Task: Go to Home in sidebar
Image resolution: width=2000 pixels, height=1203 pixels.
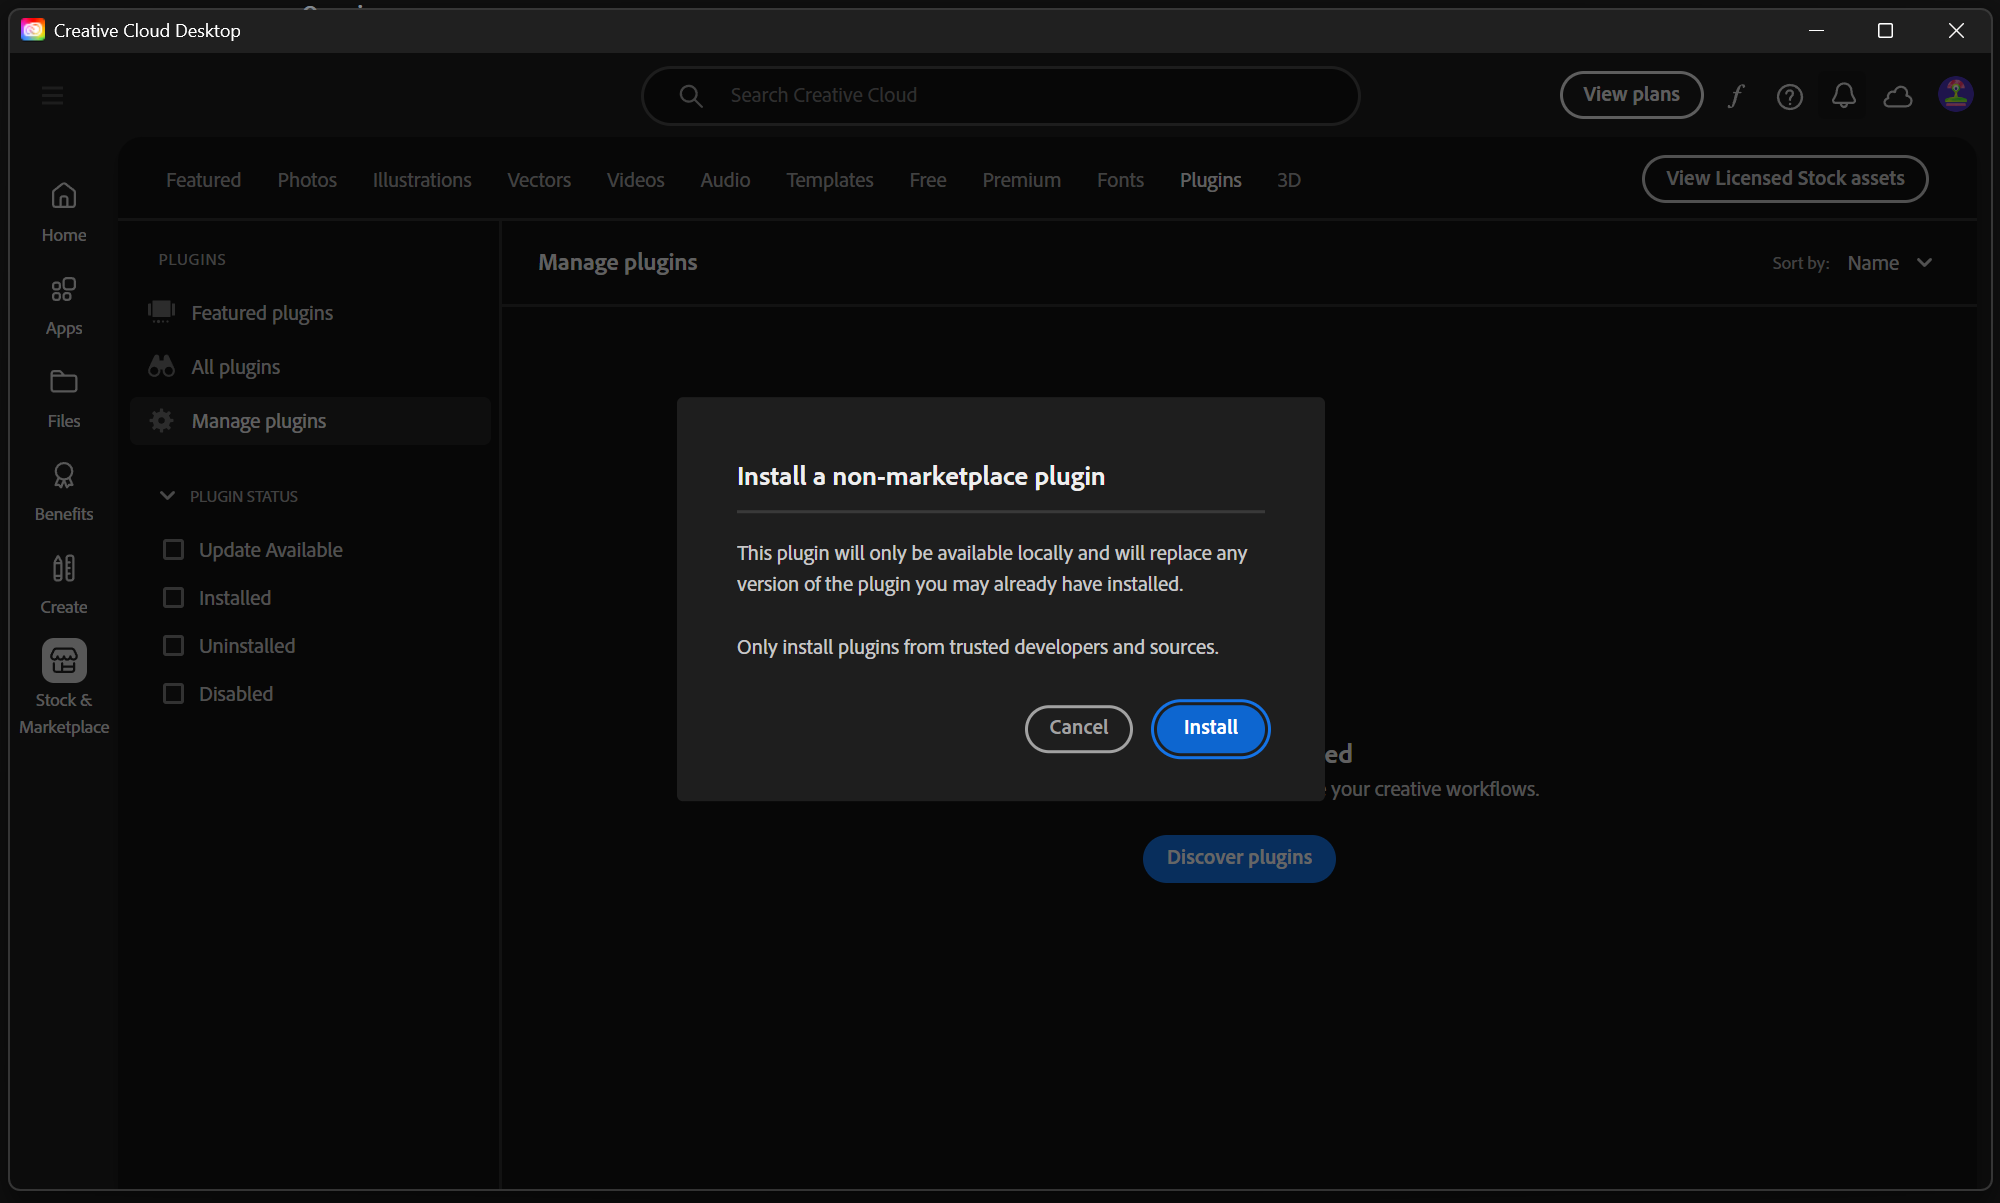Action: tap(64, 212)
